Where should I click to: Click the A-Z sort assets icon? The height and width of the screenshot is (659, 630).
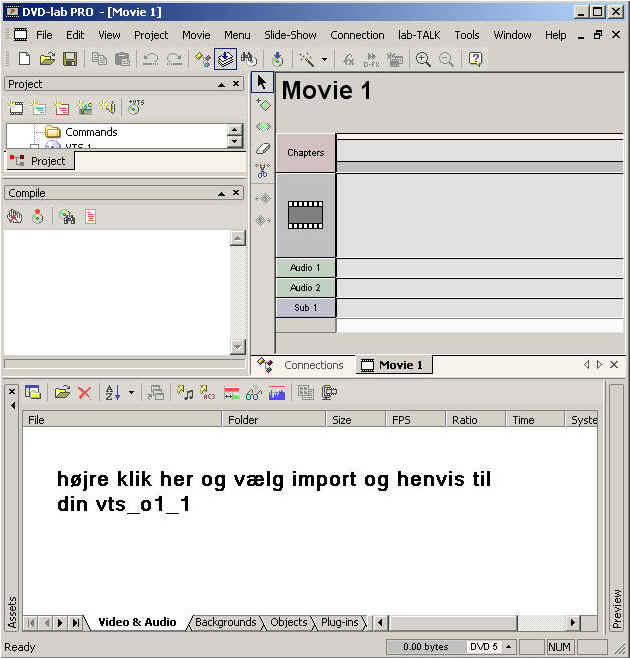click(112, 393)
